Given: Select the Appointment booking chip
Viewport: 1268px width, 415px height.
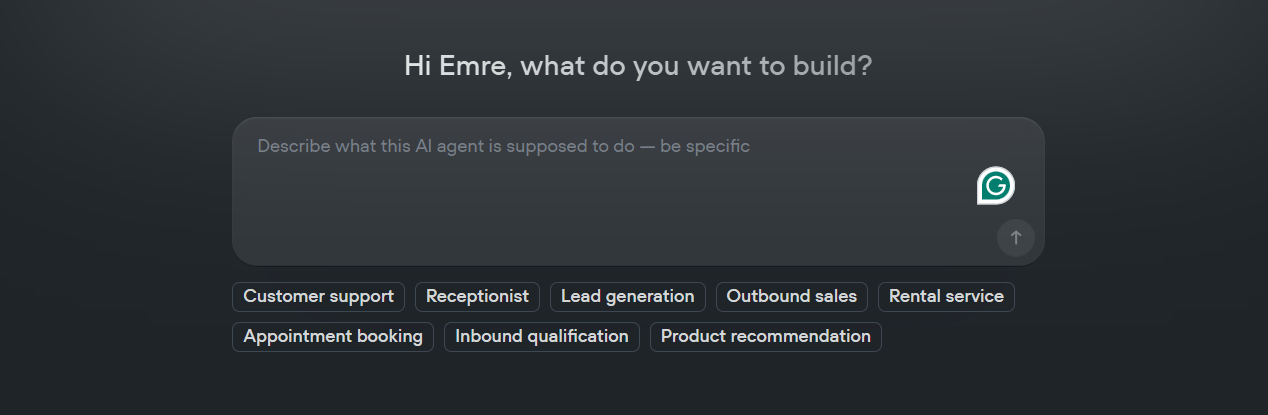Looking at the screenshot, I should (x=333, y=337).
